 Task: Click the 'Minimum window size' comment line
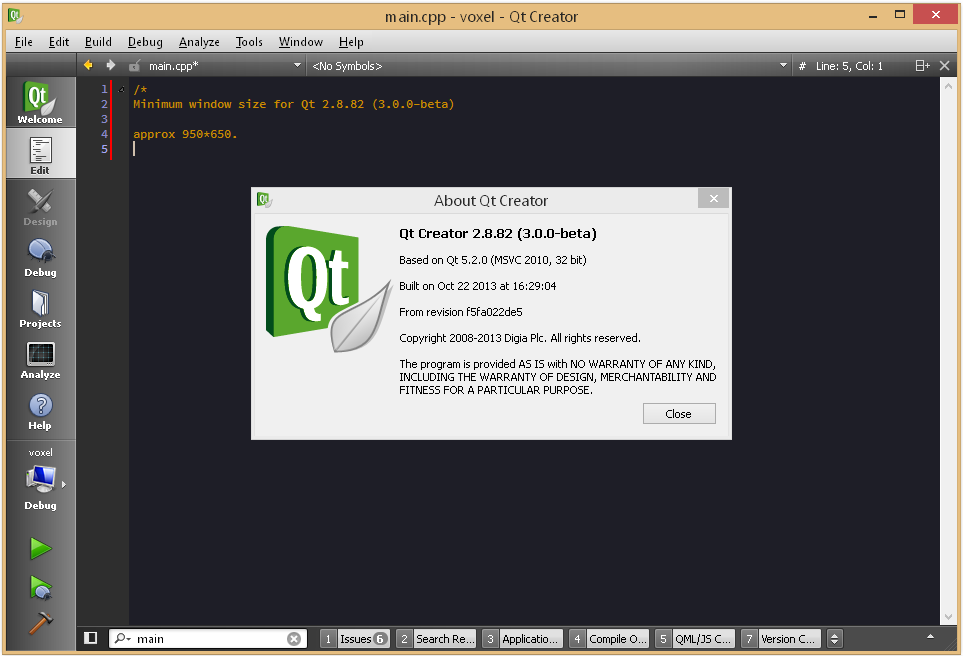[x=294, y=104]
